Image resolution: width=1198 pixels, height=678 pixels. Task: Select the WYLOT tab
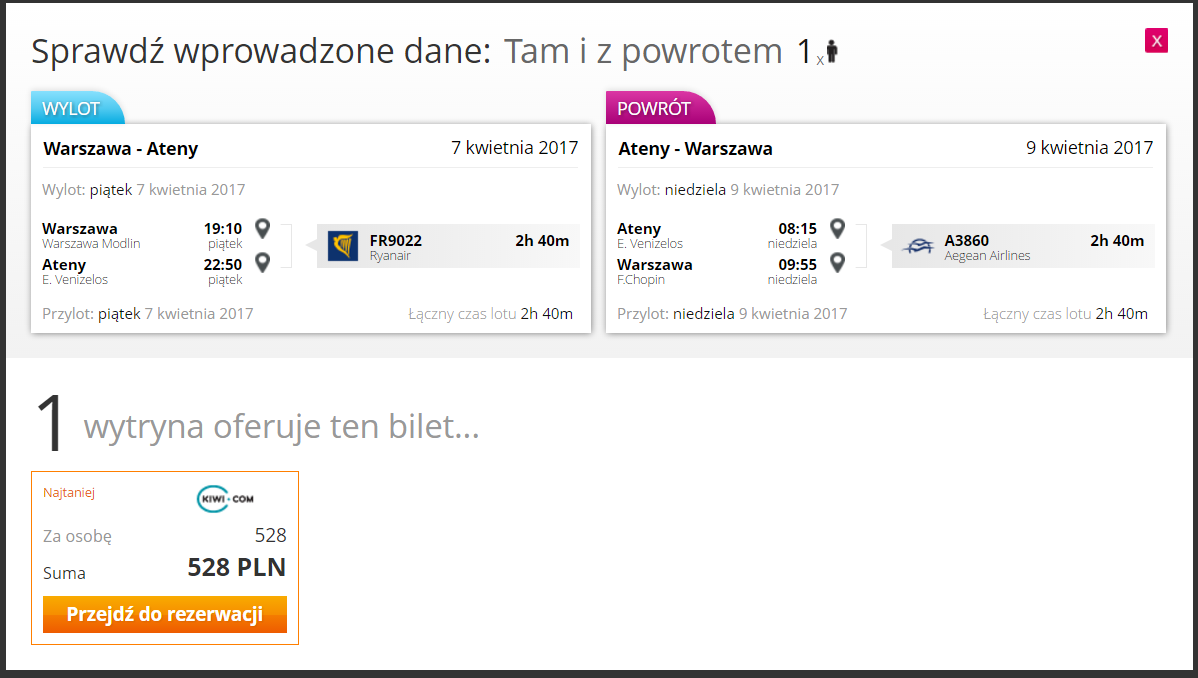(76, 109)
